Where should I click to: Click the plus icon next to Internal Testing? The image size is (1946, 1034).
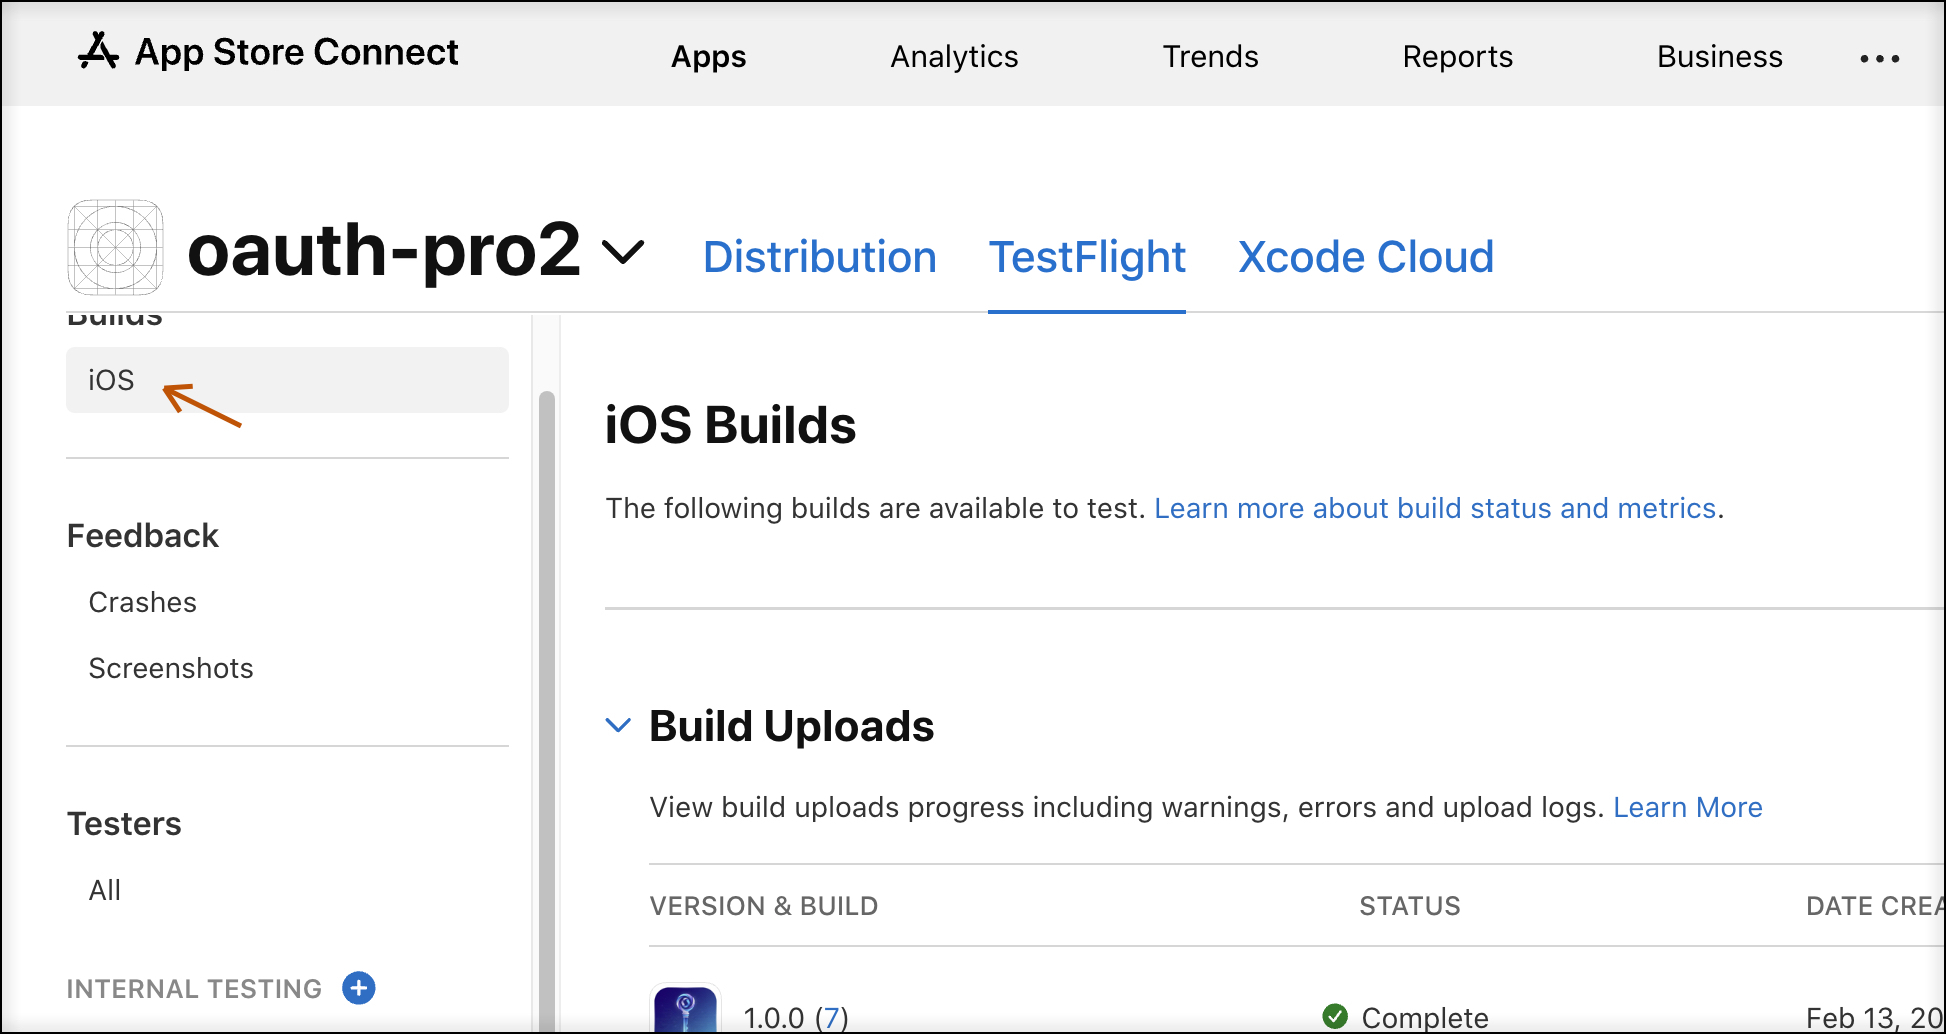coord(358,988)
